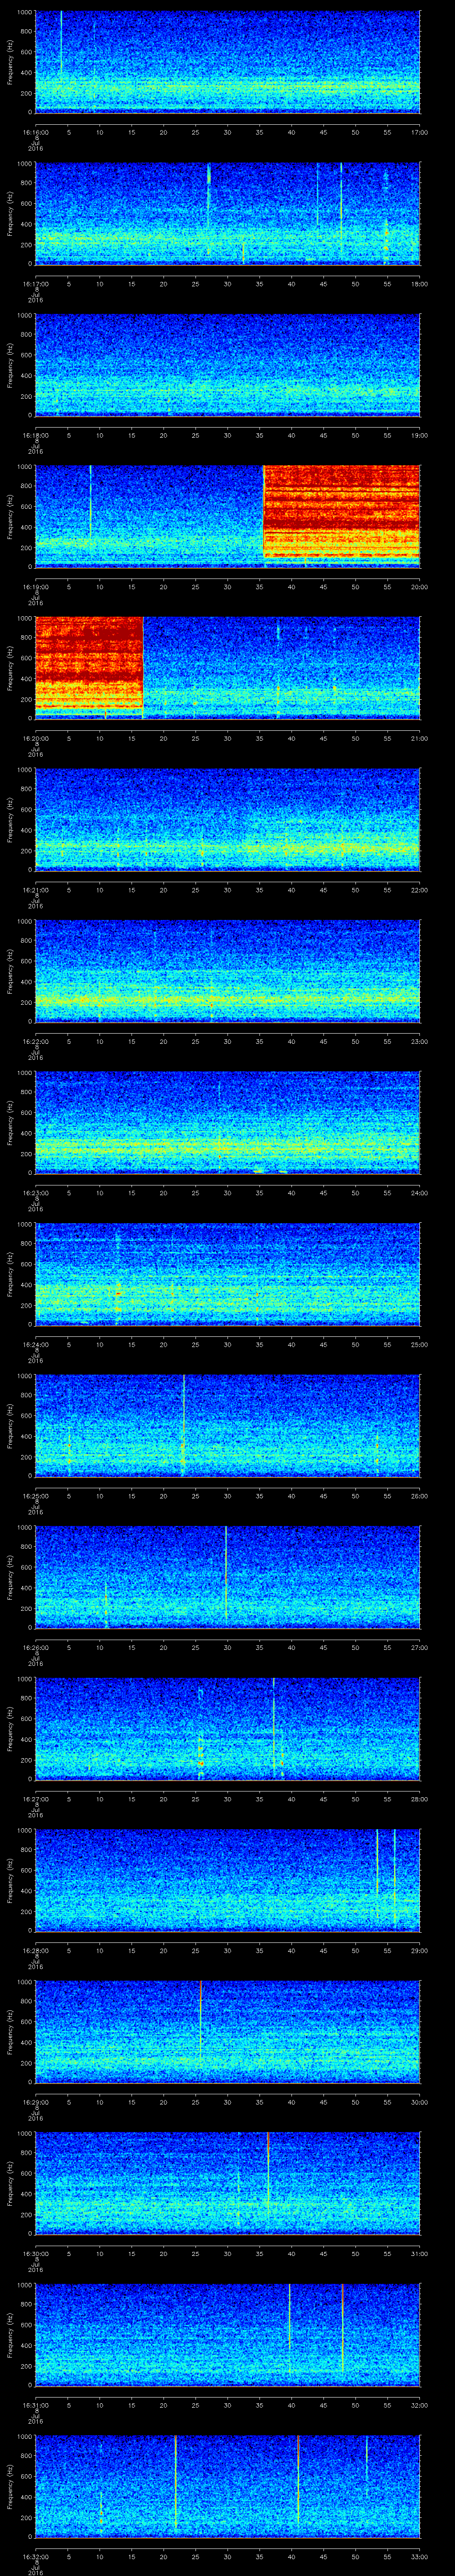Image resolution: width=455 pixels, height=2576 pixels.
Task: Click the 19:00 end time label
Action: click(x=420, y=435)
